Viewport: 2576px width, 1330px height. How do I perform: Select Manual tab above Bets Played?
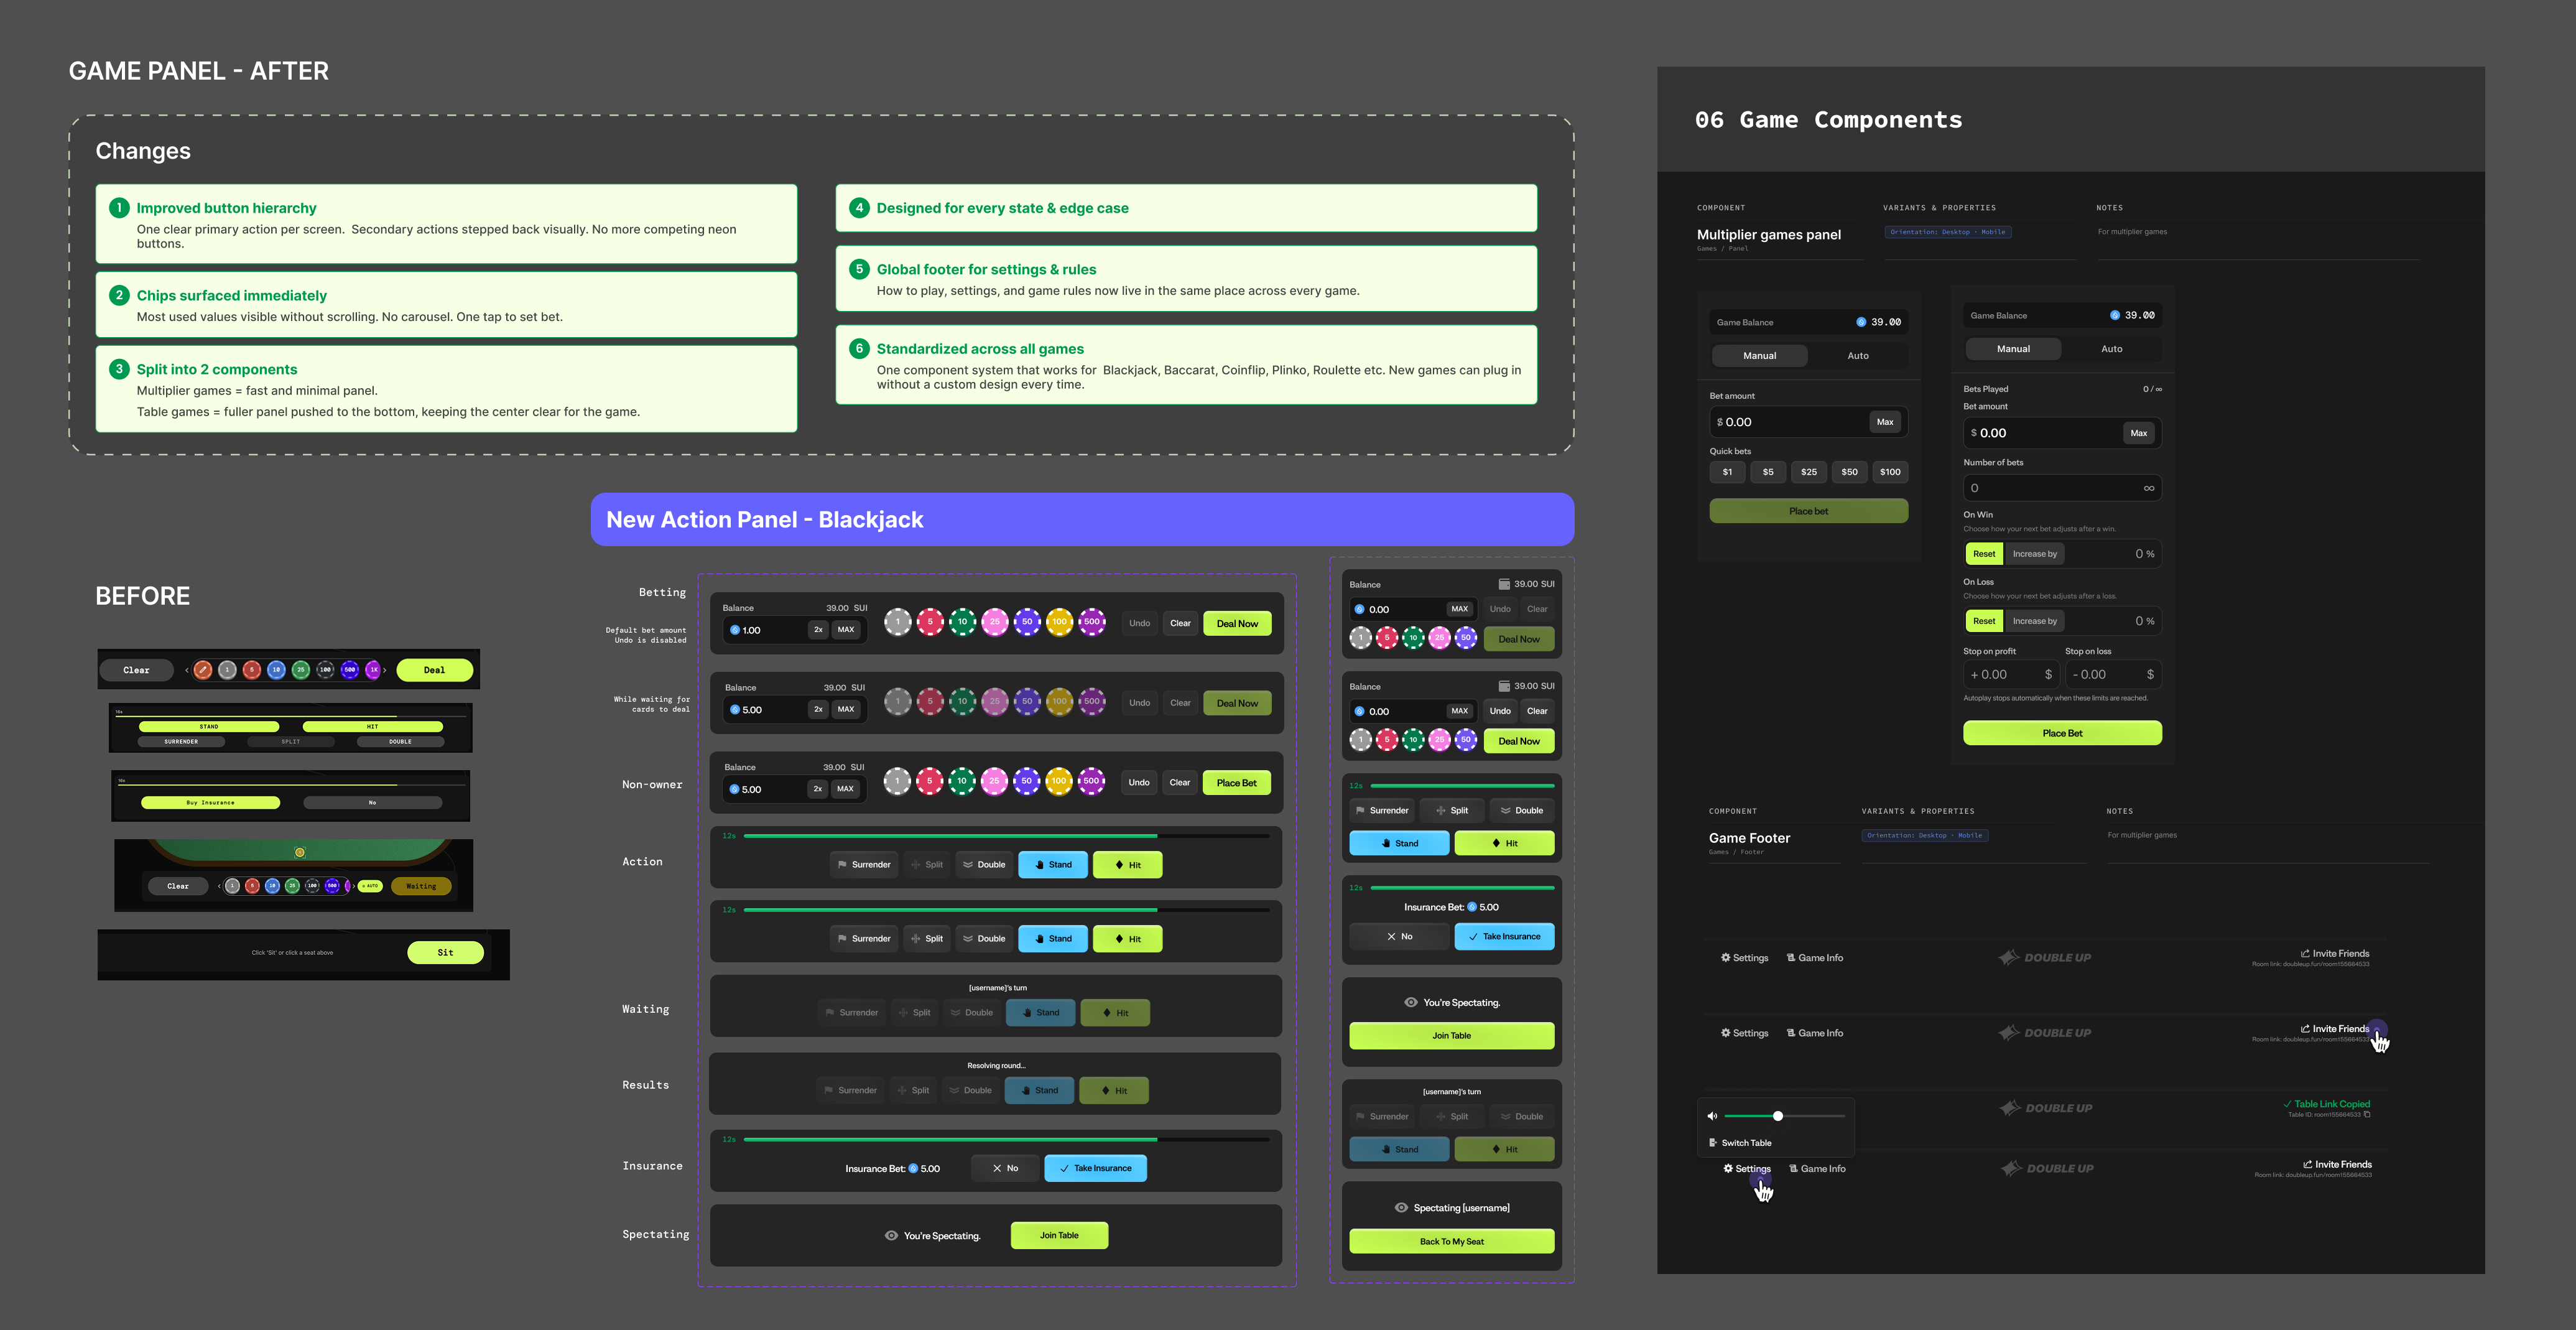[2013, 349]
